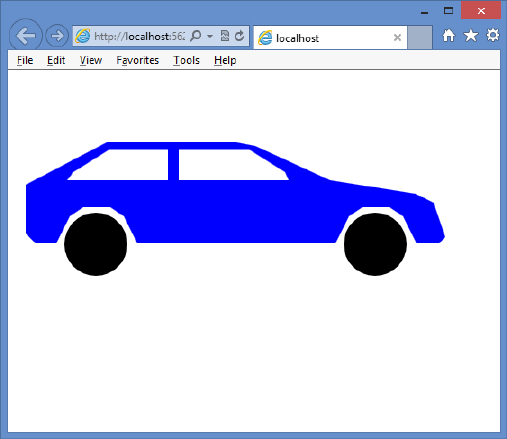Open the Home page icon

[x=449, y=35]
